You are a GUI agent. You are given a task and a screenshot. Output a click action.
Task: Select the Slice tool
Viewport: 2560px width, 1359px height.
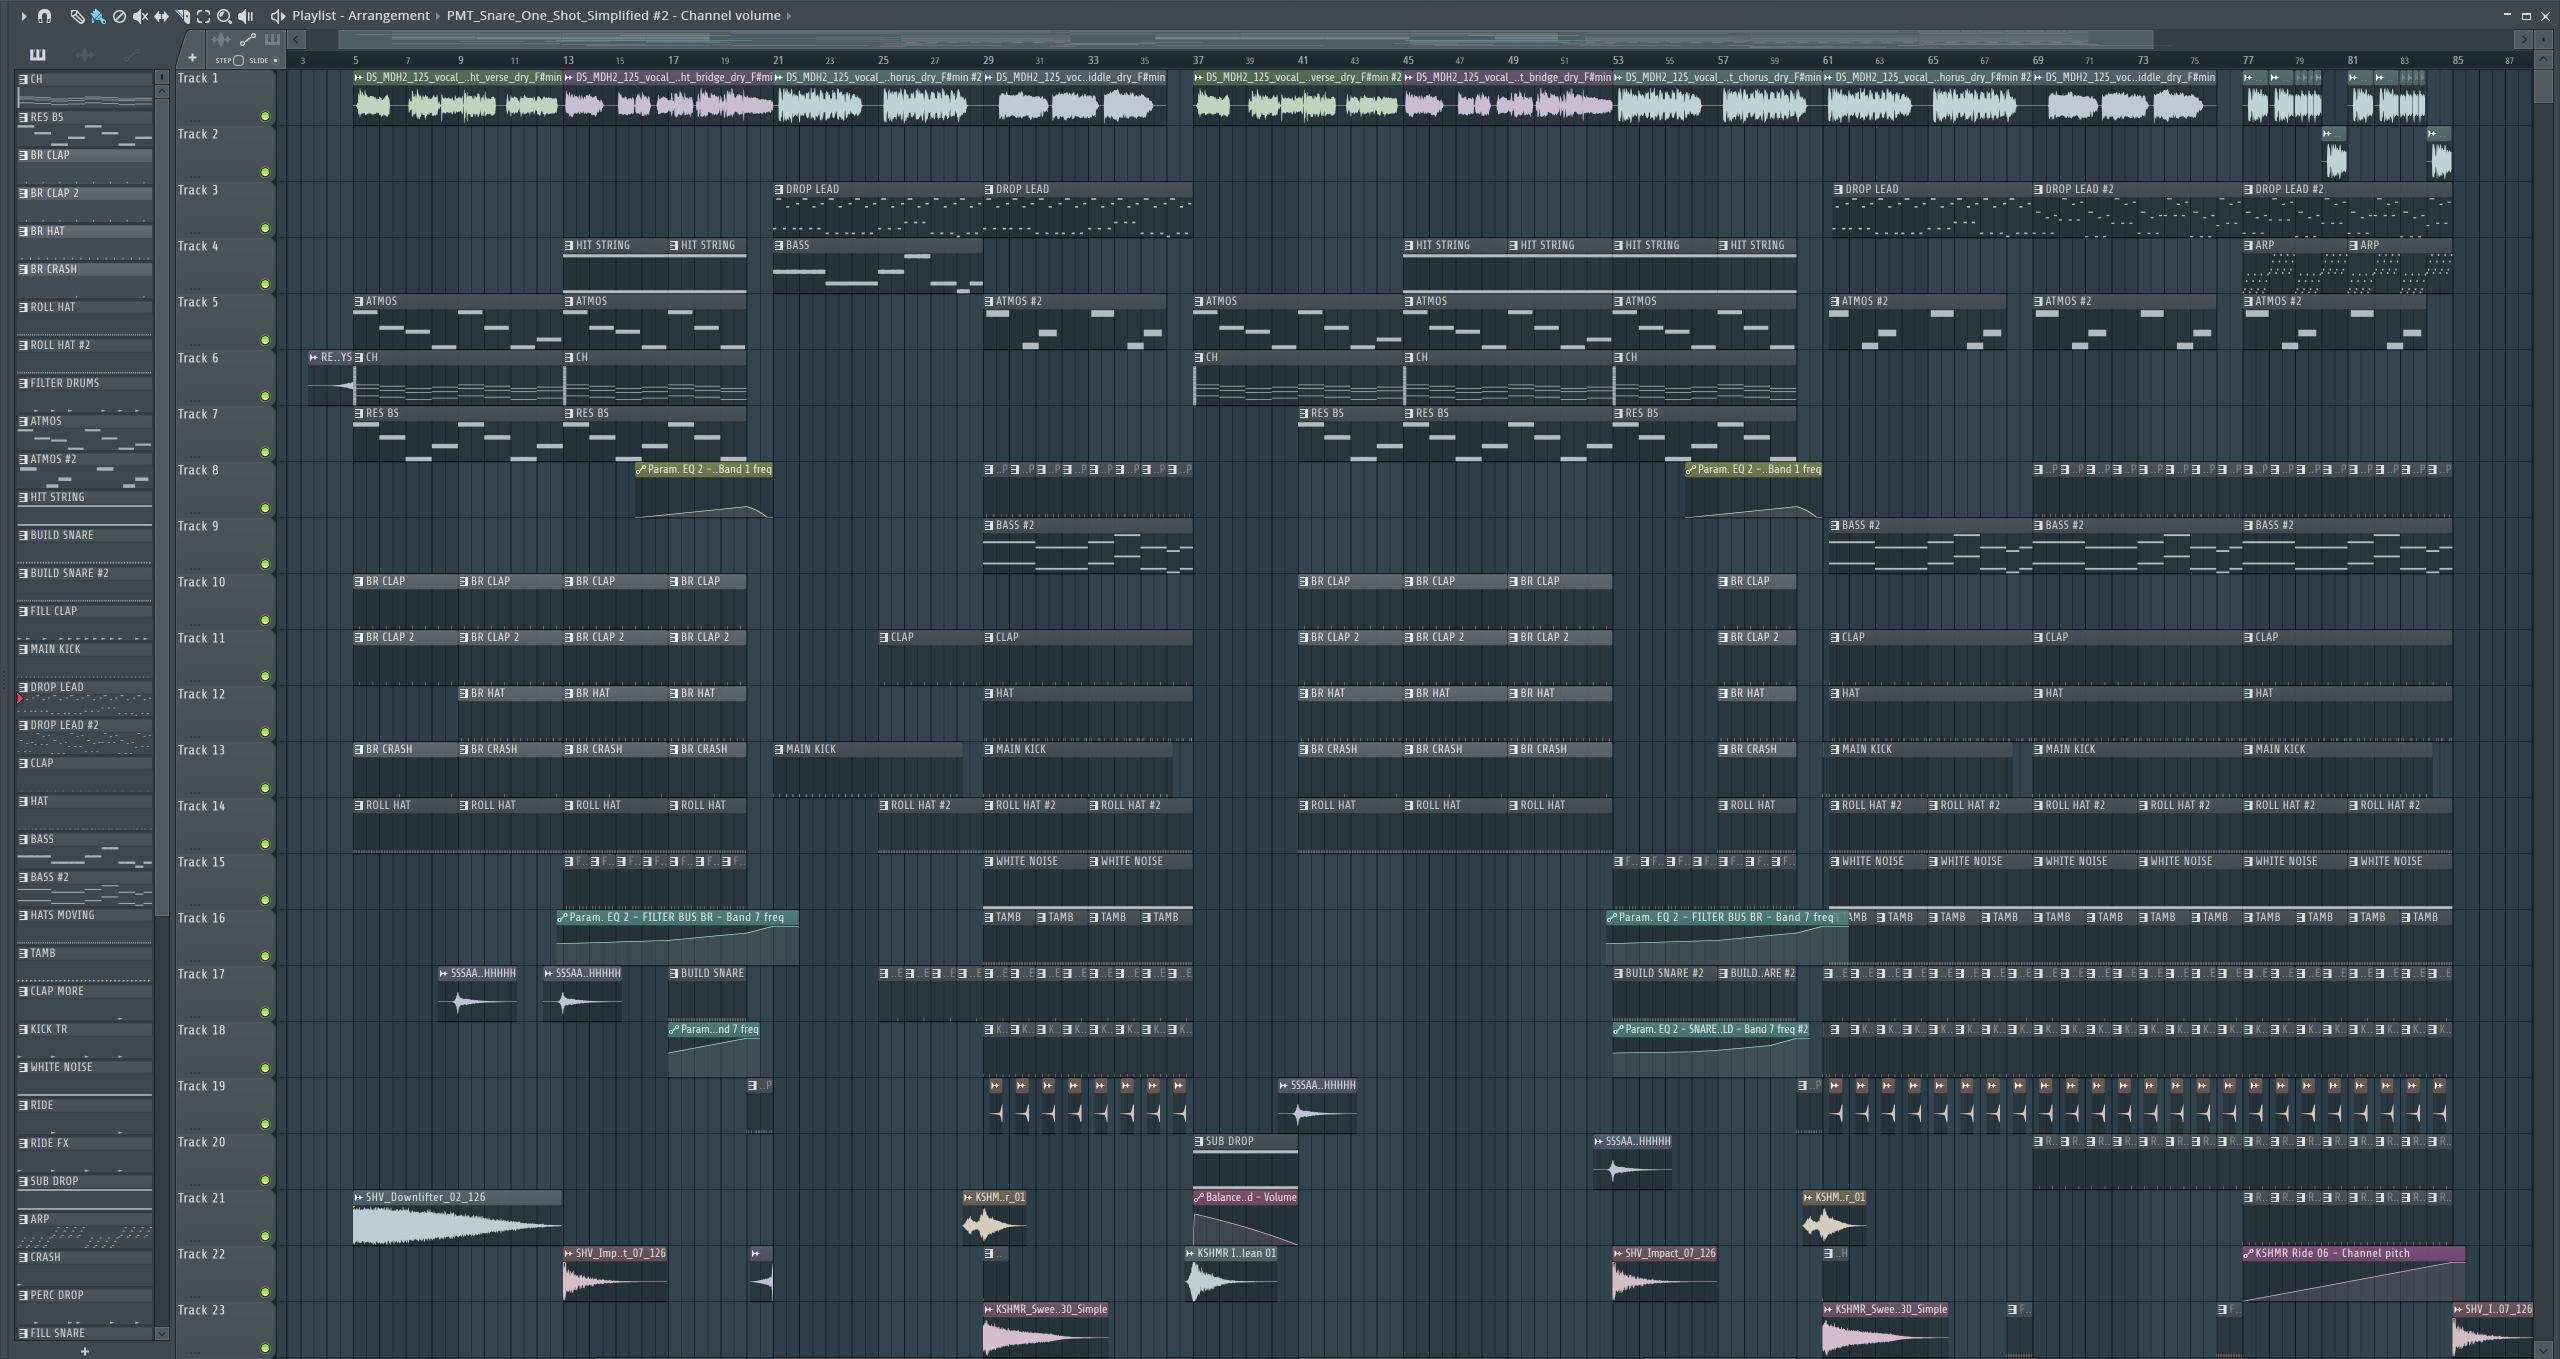182,16
